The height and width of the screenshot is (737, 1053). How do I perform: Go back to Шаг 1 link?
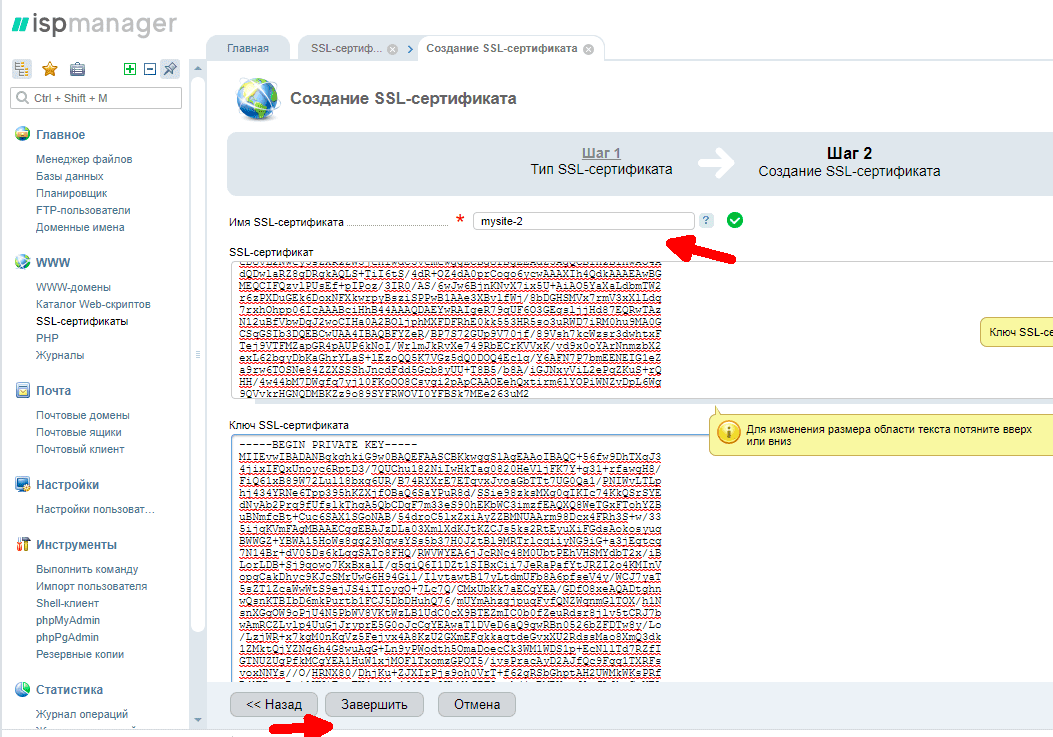pyautogui.click(x=601, y=153)
